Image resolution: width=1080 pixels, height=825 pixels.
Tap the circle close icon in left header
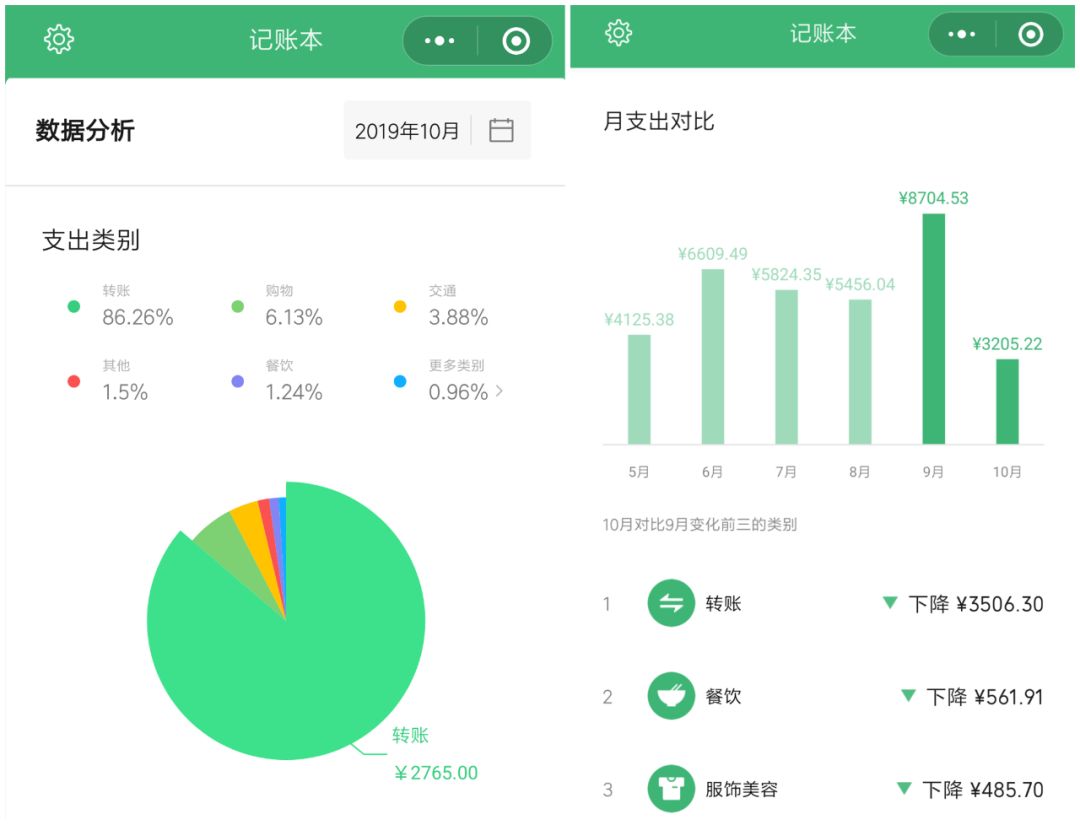[x=516, y=41]
